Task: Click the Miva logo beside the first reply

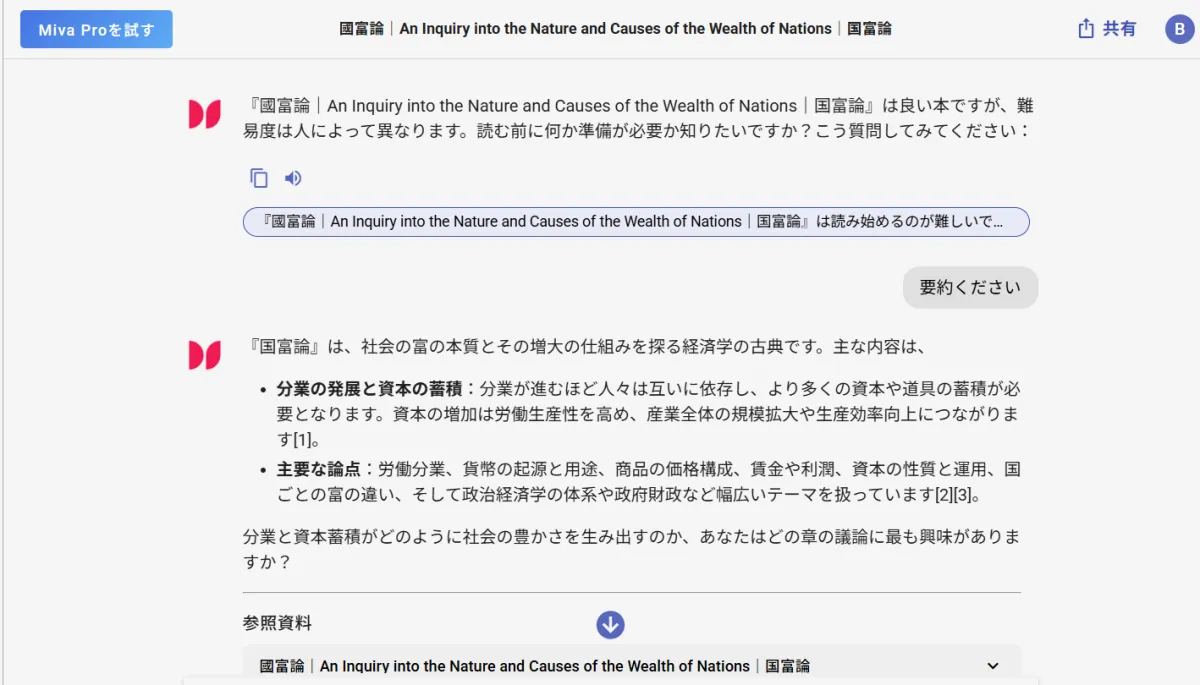Action: pos(204,114)
